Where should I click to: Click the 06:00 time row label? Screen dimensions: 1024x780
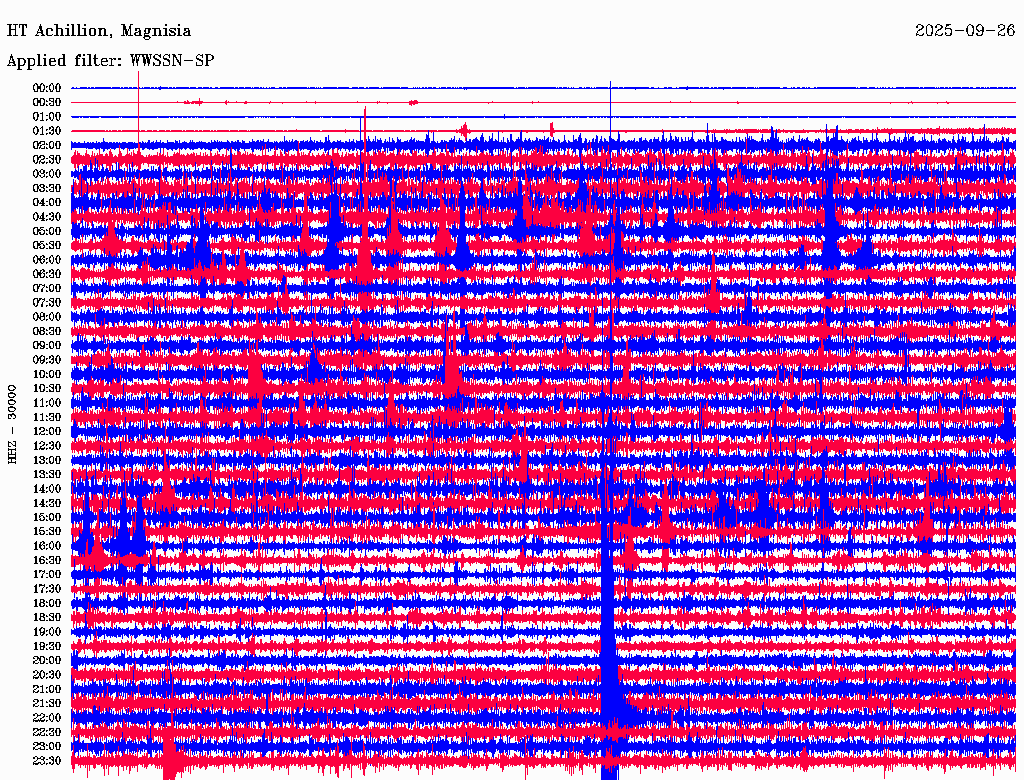pyautogui.click(x=47, y=259)
